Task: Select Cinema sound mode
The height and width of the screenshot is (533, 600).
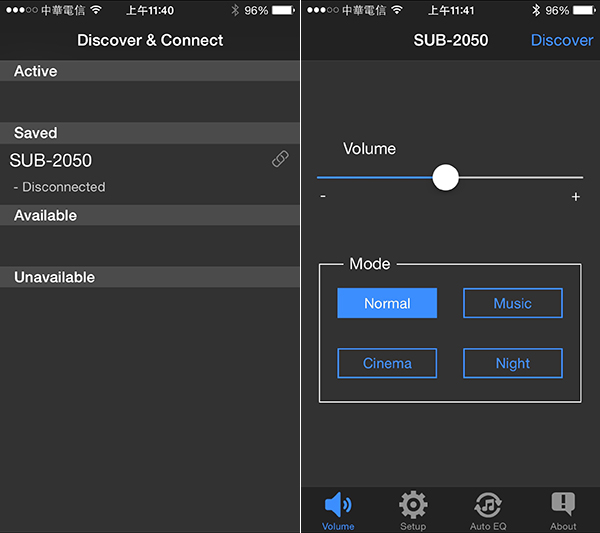Action: tap(387, 363)
